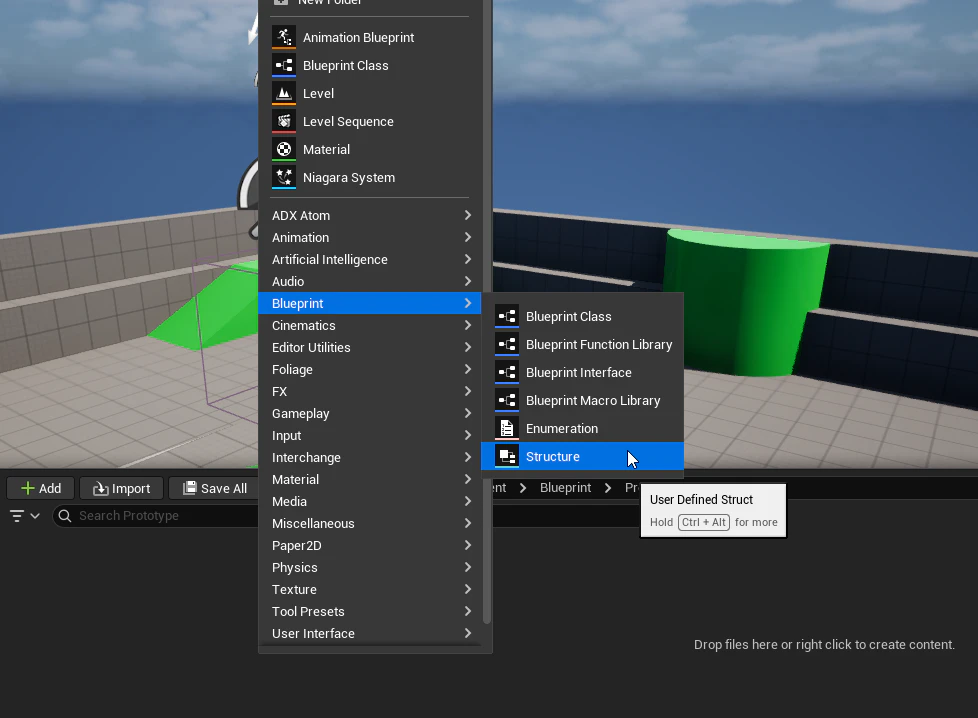Open the Tool Presets submenu
The image size is (978, 718).
370,611
